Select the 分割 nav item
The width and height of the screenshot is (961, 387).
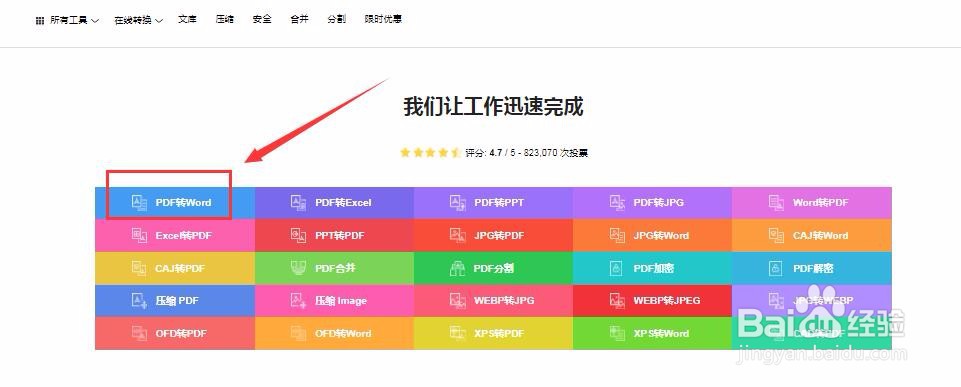tap(336, 19)
